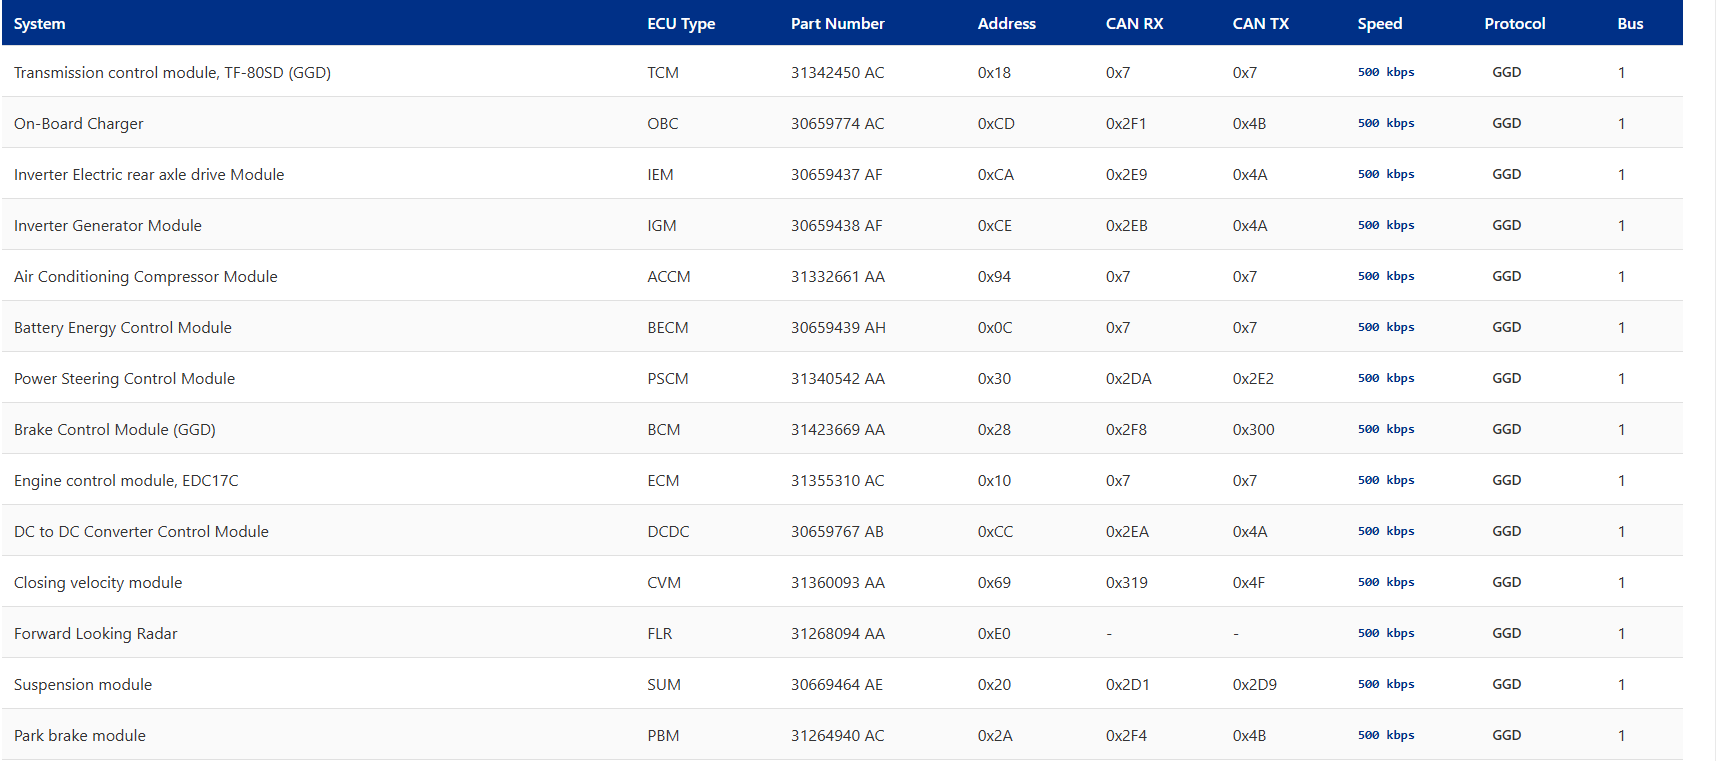The width and height of the screenshot is (1716, 761).
Task: Select the CAN TX column header
Action: pos(1260,24)
